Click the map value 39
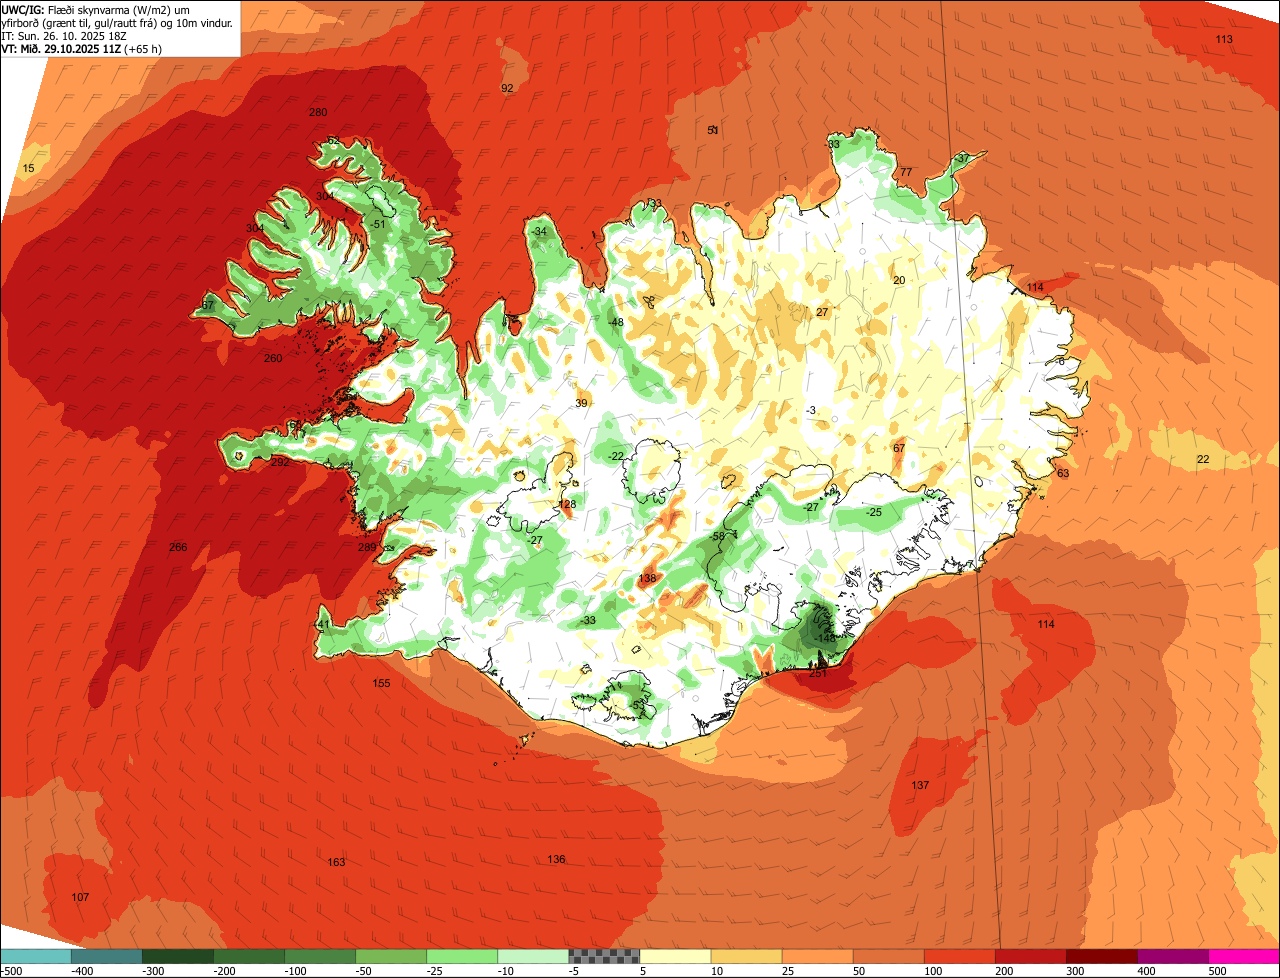The width and height of the screenshot is (1280, 978). (581, 403)
